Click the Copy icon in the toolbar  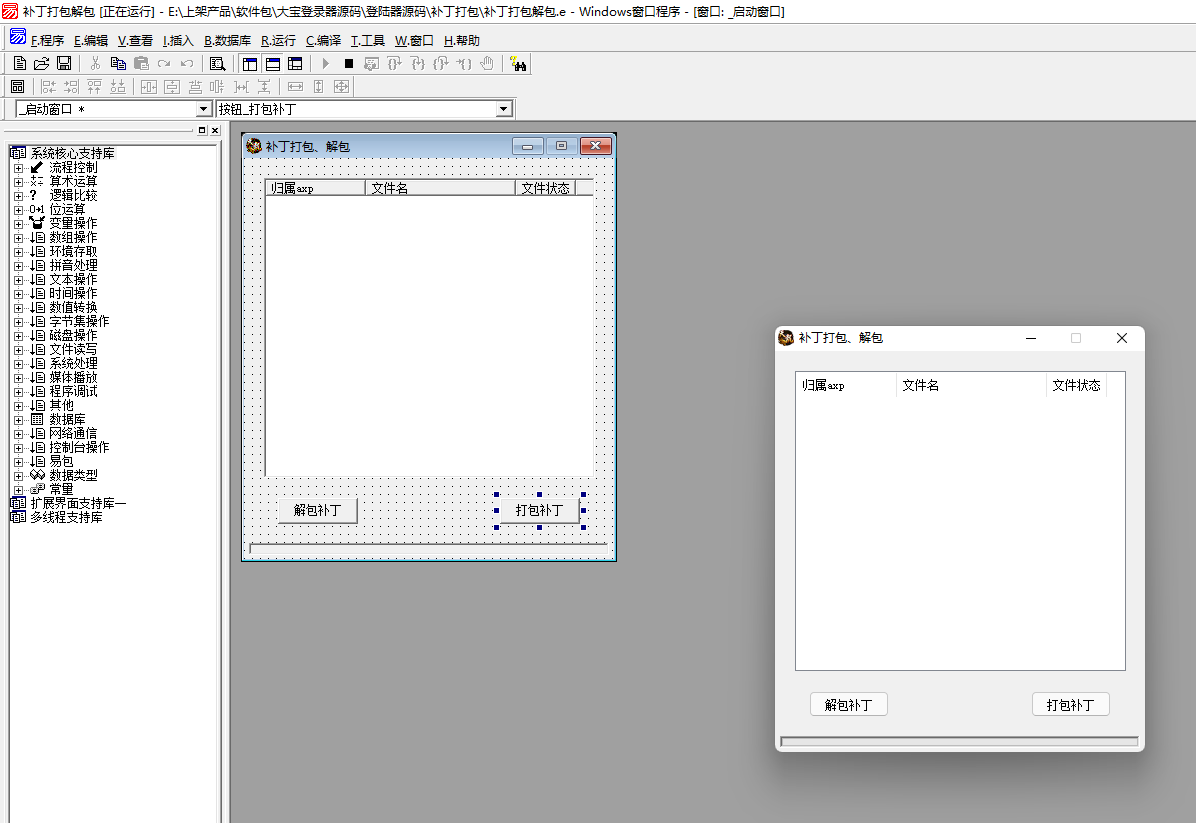coord(118,63)
